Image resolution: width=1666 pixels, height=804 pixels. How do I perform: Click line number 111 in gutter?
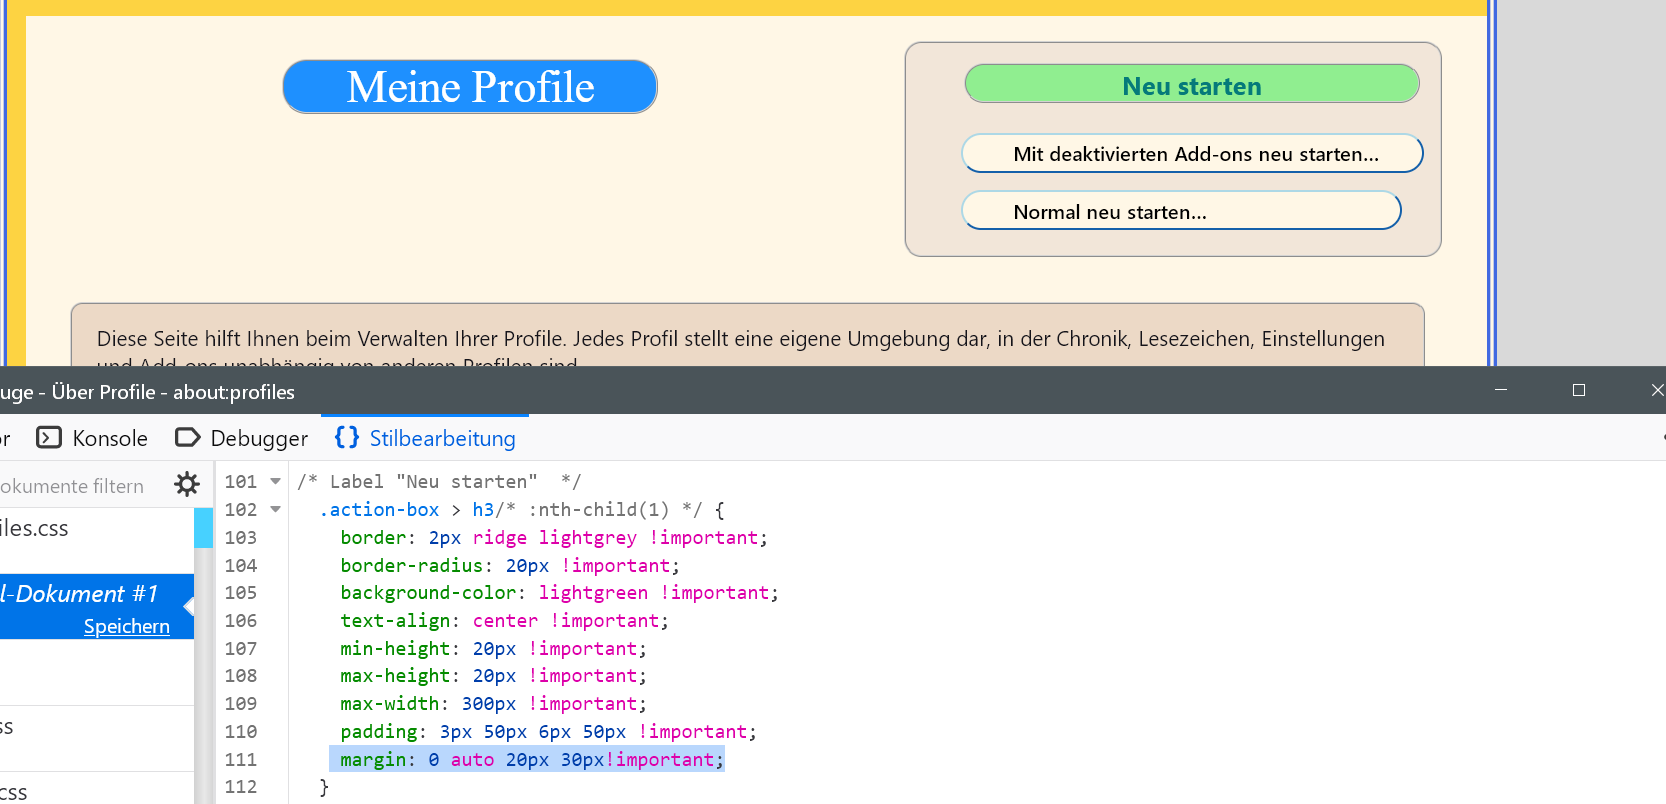[240, 760]
